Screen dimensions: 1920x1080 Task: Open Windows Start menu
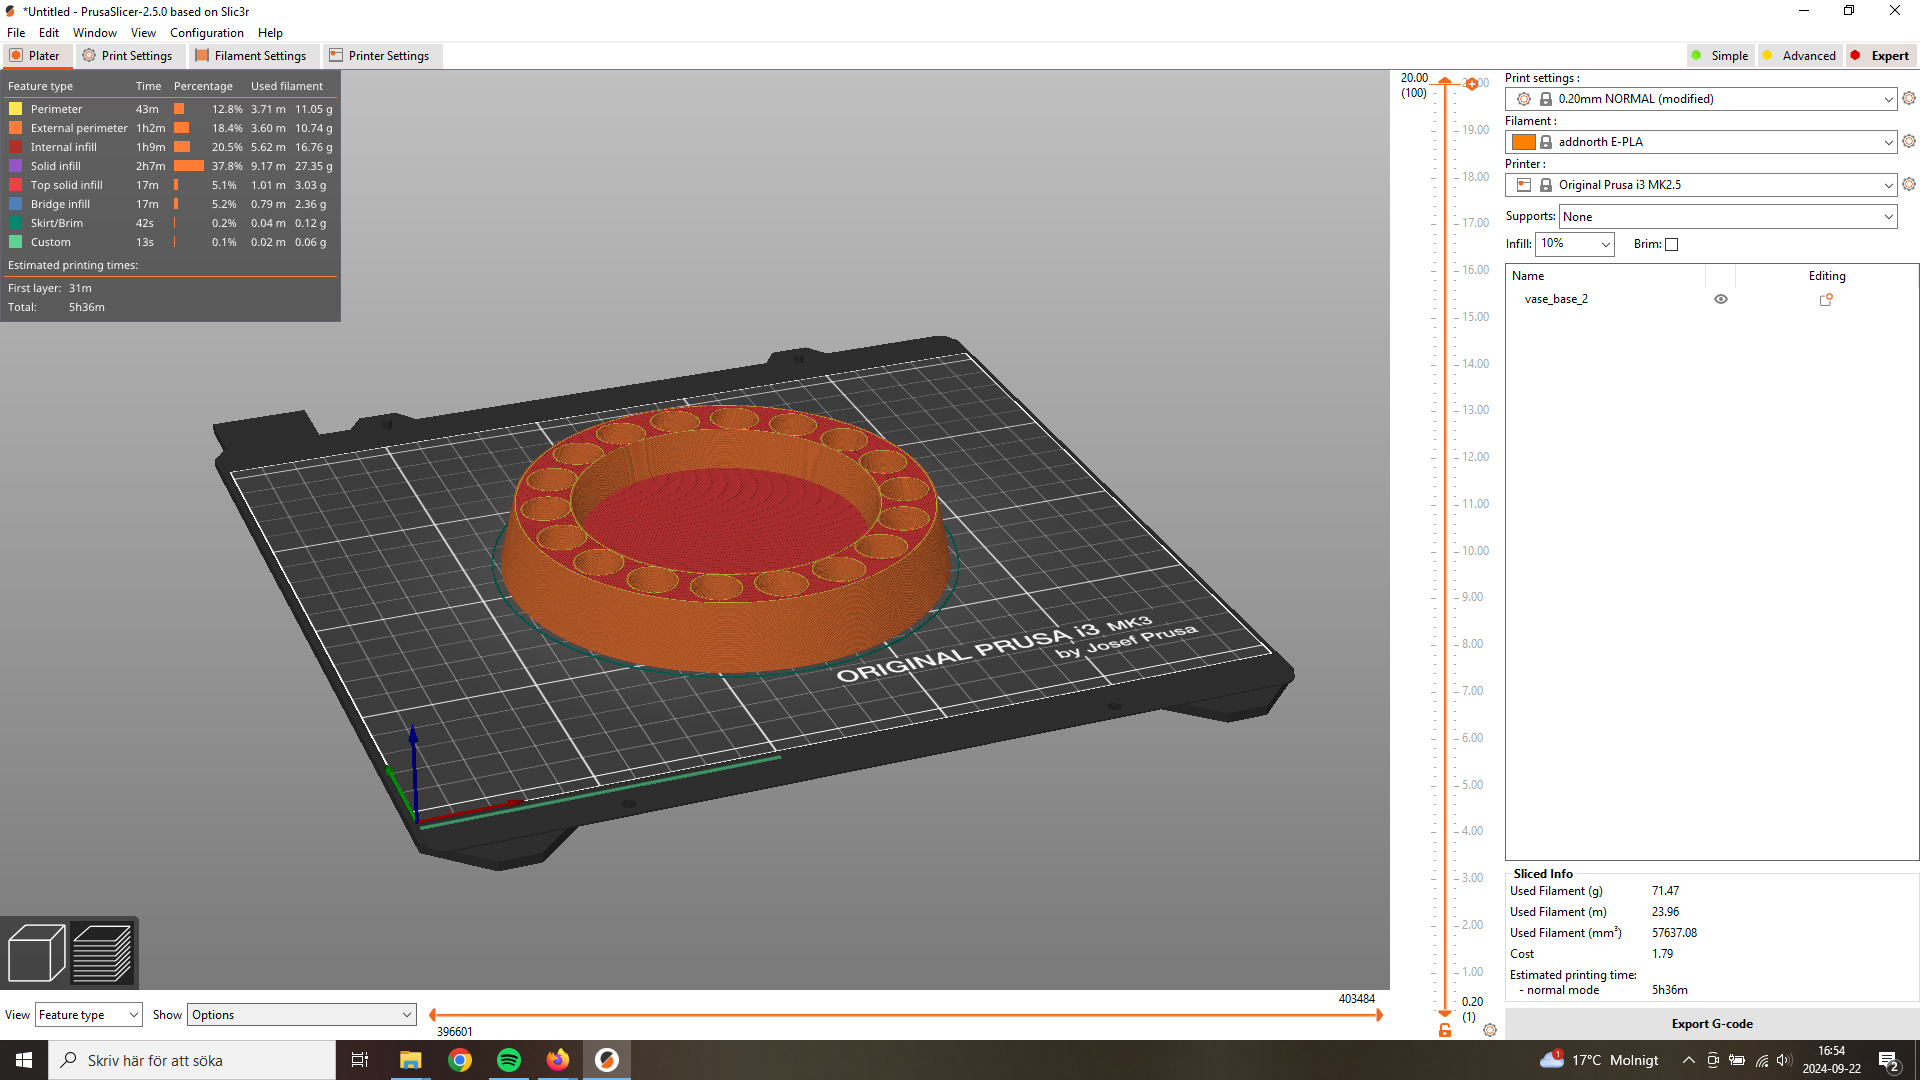point(24,1060)
